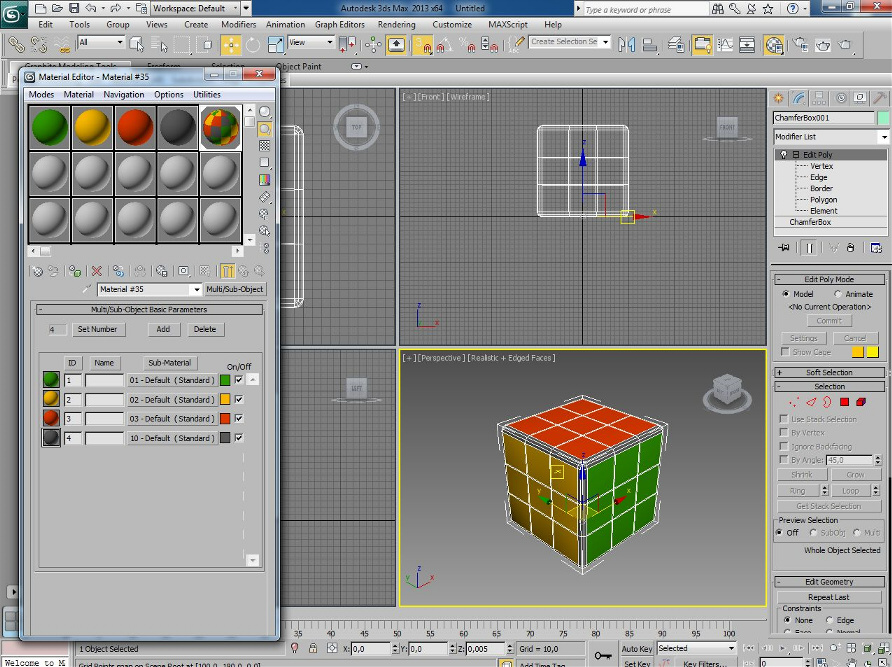This screenshot has height=667, width=892.
Task: Activate the Select Object tool
Action: click(137, 44)
